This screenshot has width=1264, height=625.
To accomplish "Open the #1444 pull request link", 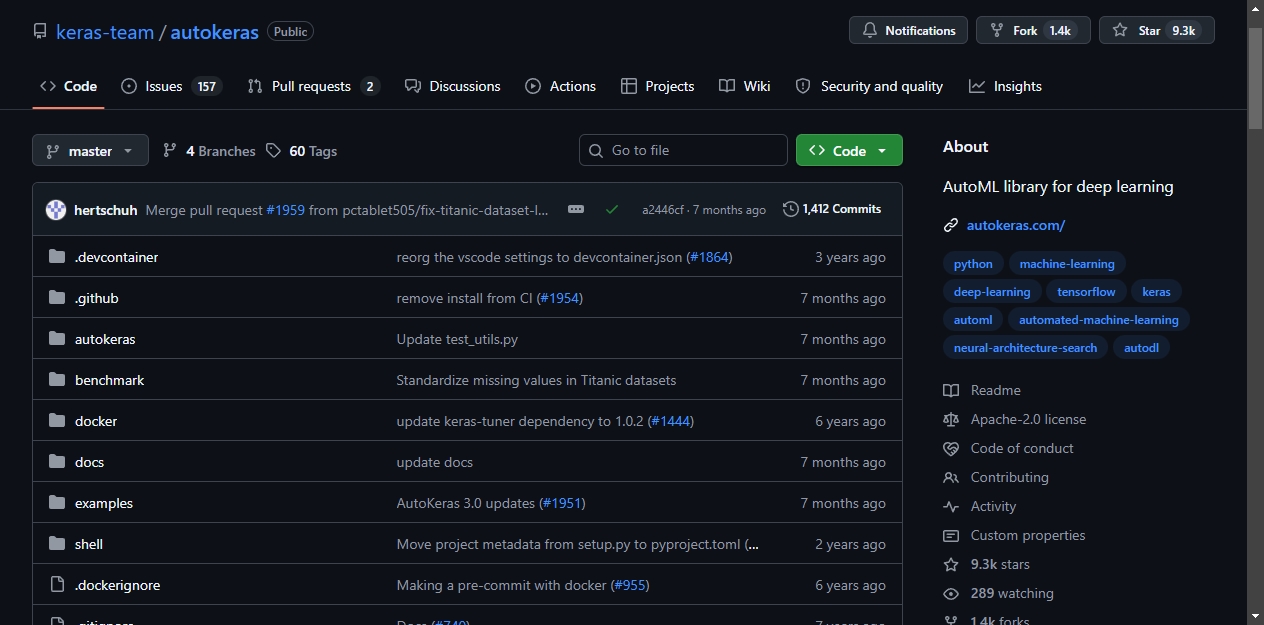I will [671, 421].
